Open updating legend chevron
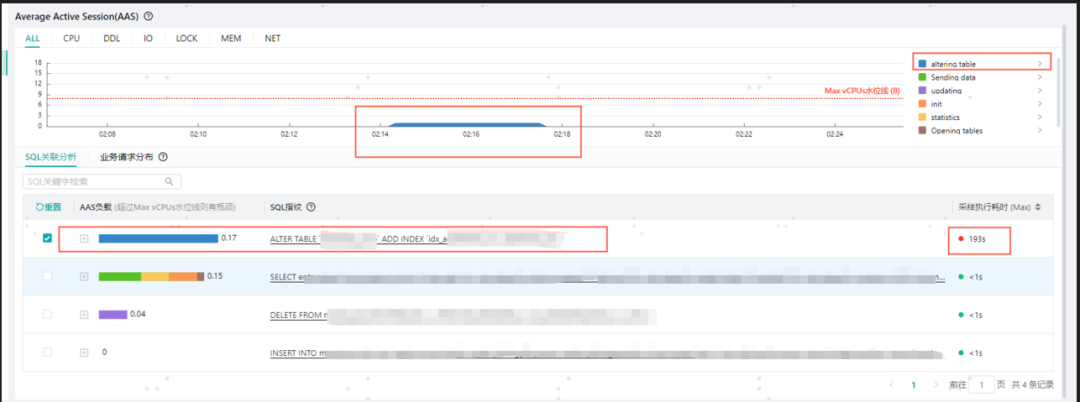 click(x=1039, y=91)
